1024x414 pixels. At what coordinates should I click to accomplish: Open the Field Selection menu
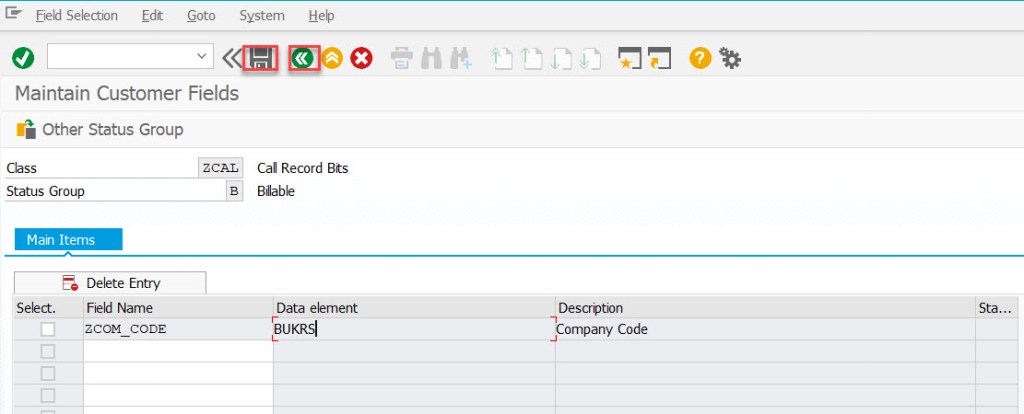[77, 16]
